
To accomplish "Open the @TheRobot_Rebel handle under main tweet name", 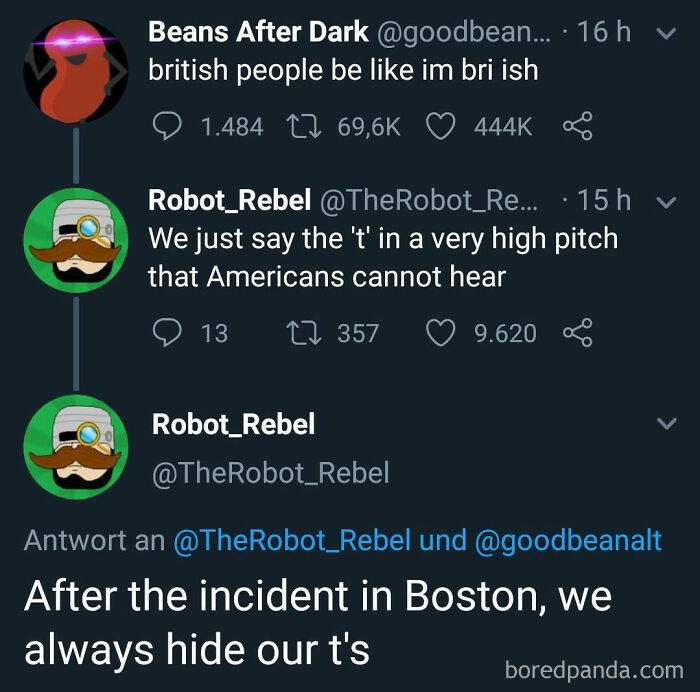I will click(x=270, y=472).
